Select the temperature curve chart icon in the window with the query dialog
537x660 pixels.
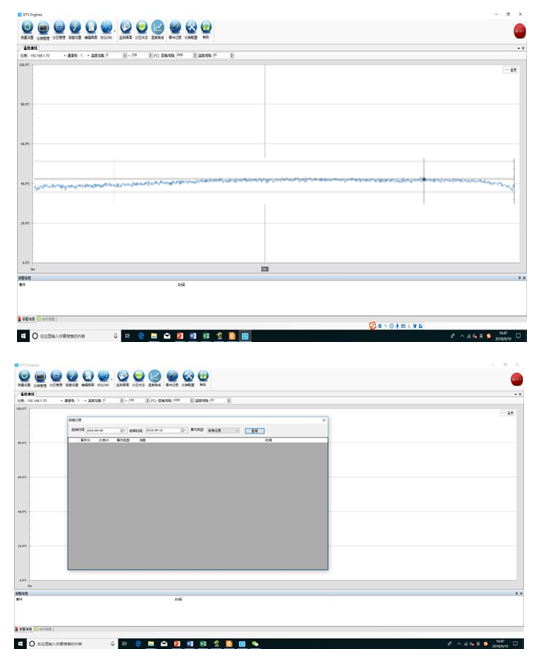[155, 376]
